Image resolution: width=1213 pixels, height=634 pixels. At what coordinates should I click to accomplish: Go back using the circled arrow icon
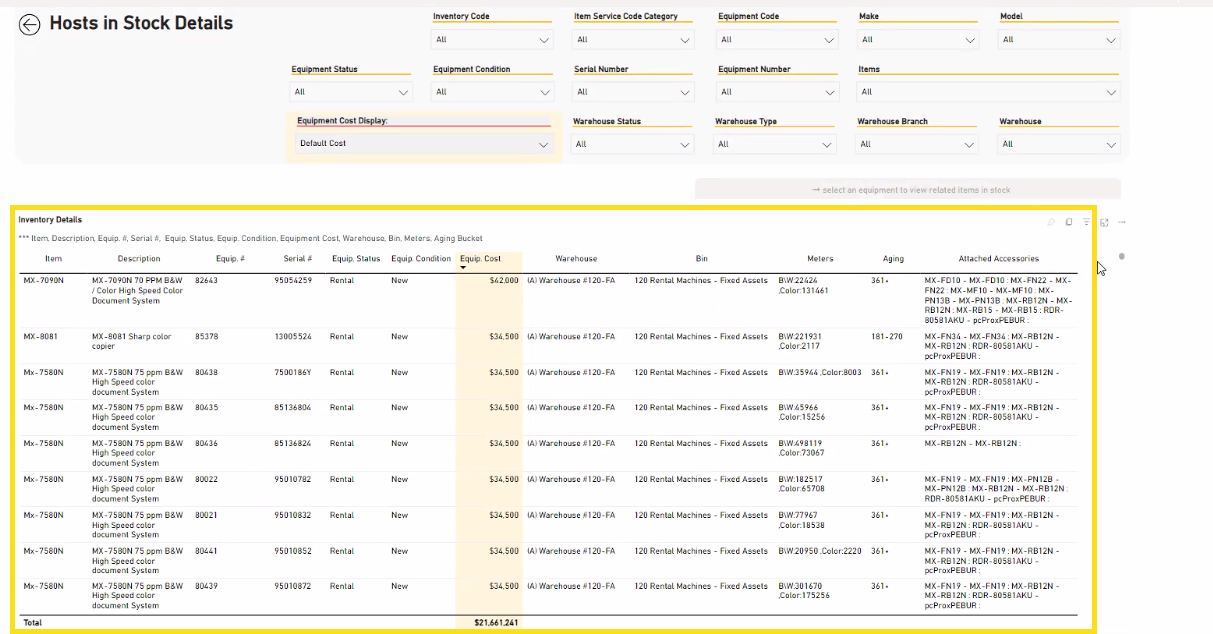[x=29, y=25]
